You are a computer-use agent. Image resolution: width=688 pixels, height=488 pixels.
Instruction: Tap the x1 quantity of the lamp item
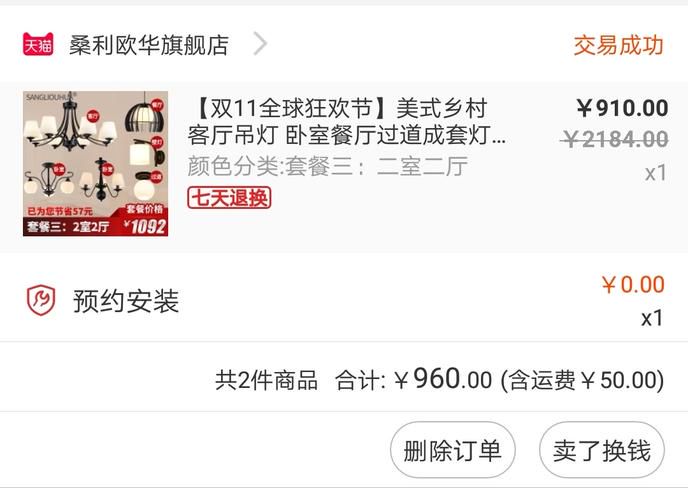[656, 173]
